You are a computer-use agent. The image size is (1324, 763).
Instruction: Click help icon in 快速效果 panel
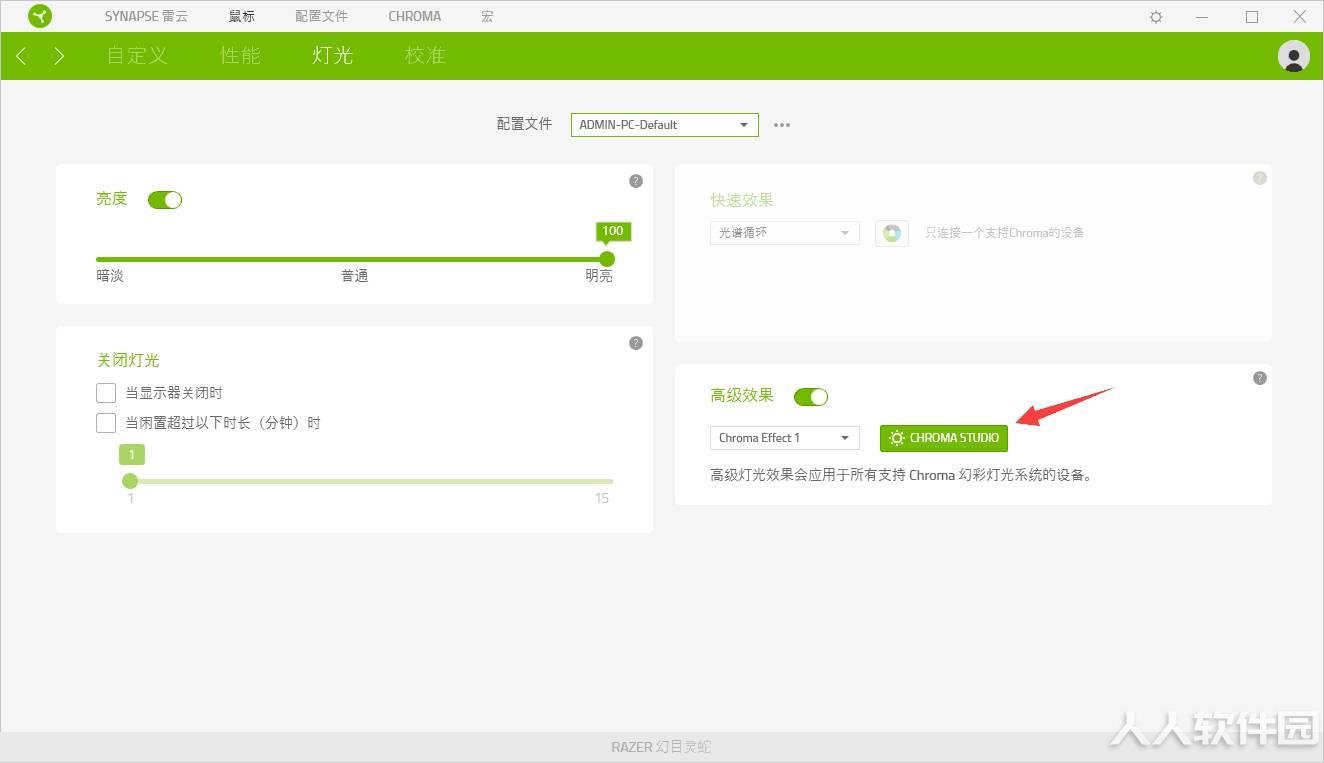[1260, 178]
